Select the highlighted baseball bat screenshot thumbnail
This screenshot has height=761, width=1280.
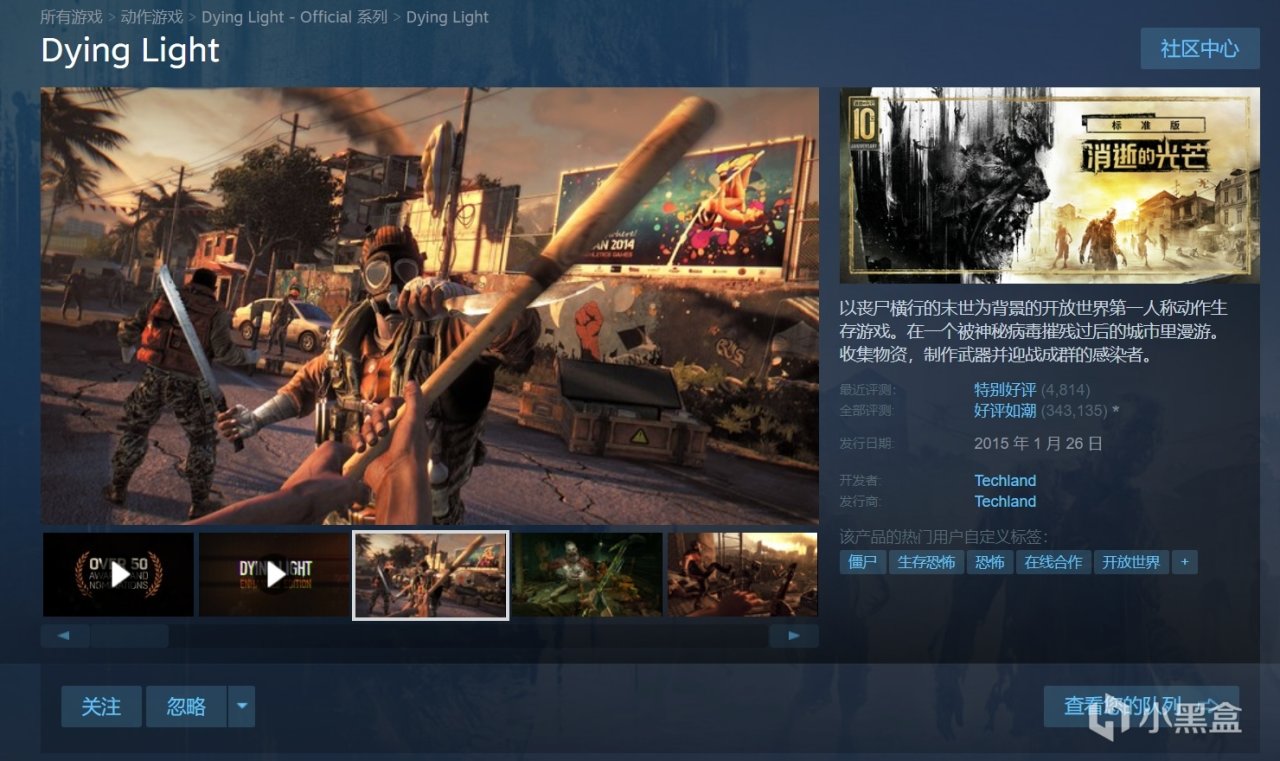tap(431, 575)
